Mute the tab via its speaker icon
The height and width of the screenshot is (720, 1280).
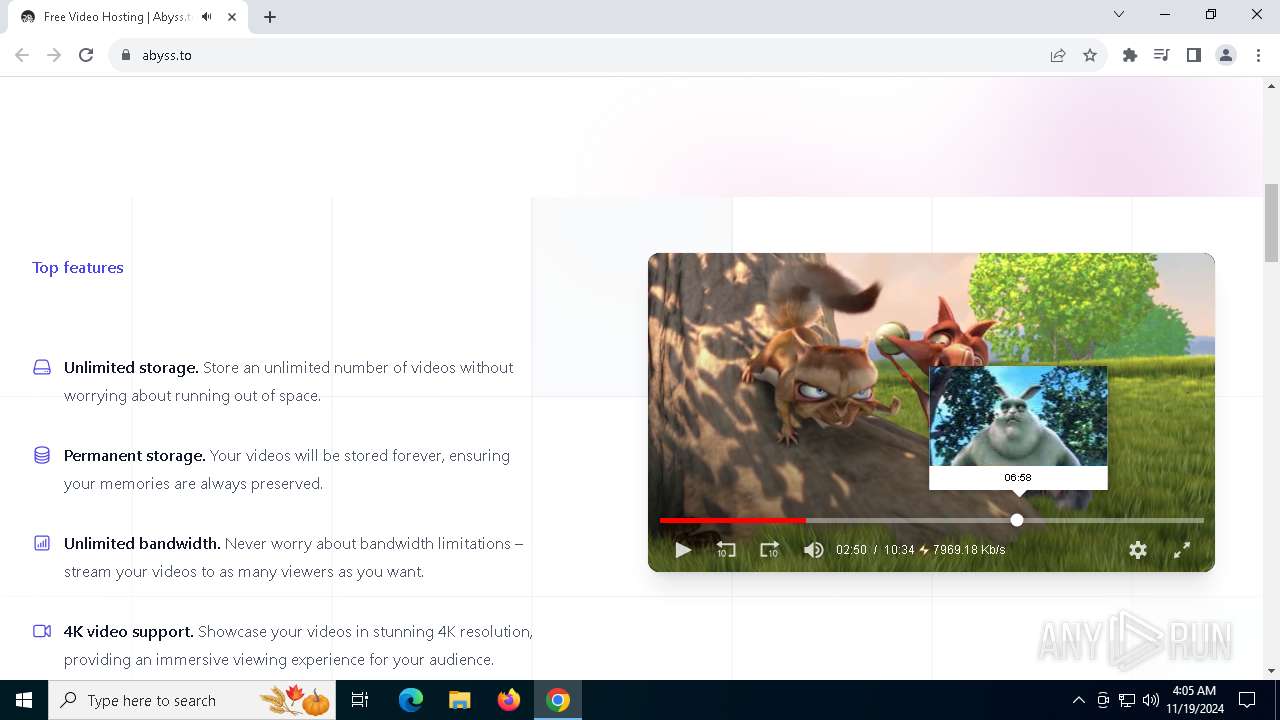pos(206,17)
